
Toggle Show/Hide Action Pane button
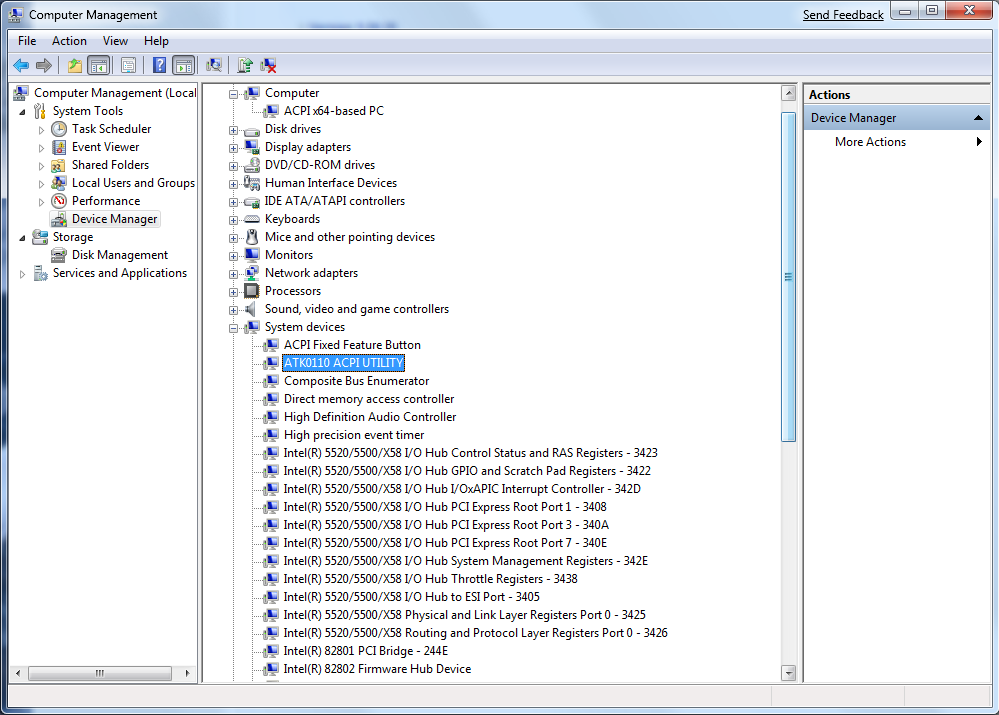click(x=183, y=65)
